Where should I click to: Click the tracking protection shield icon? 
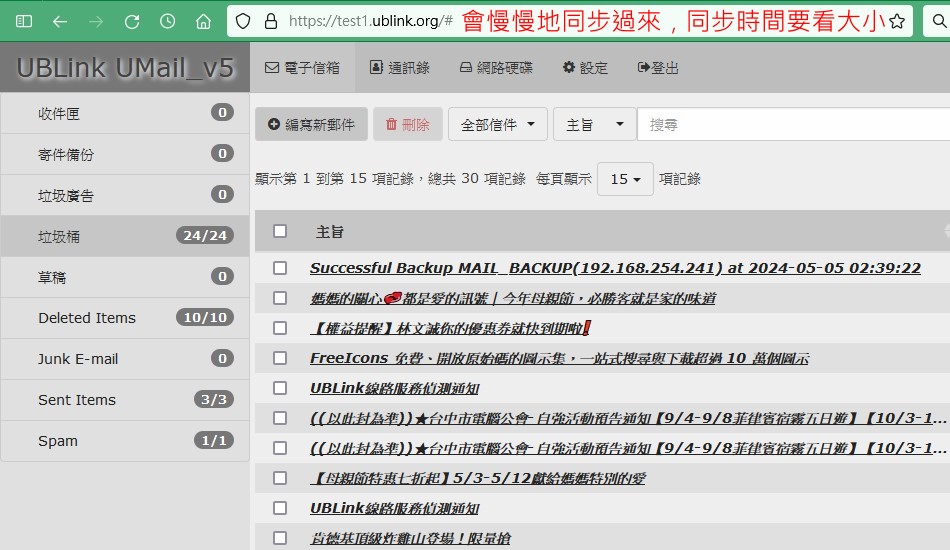(243, 21)
